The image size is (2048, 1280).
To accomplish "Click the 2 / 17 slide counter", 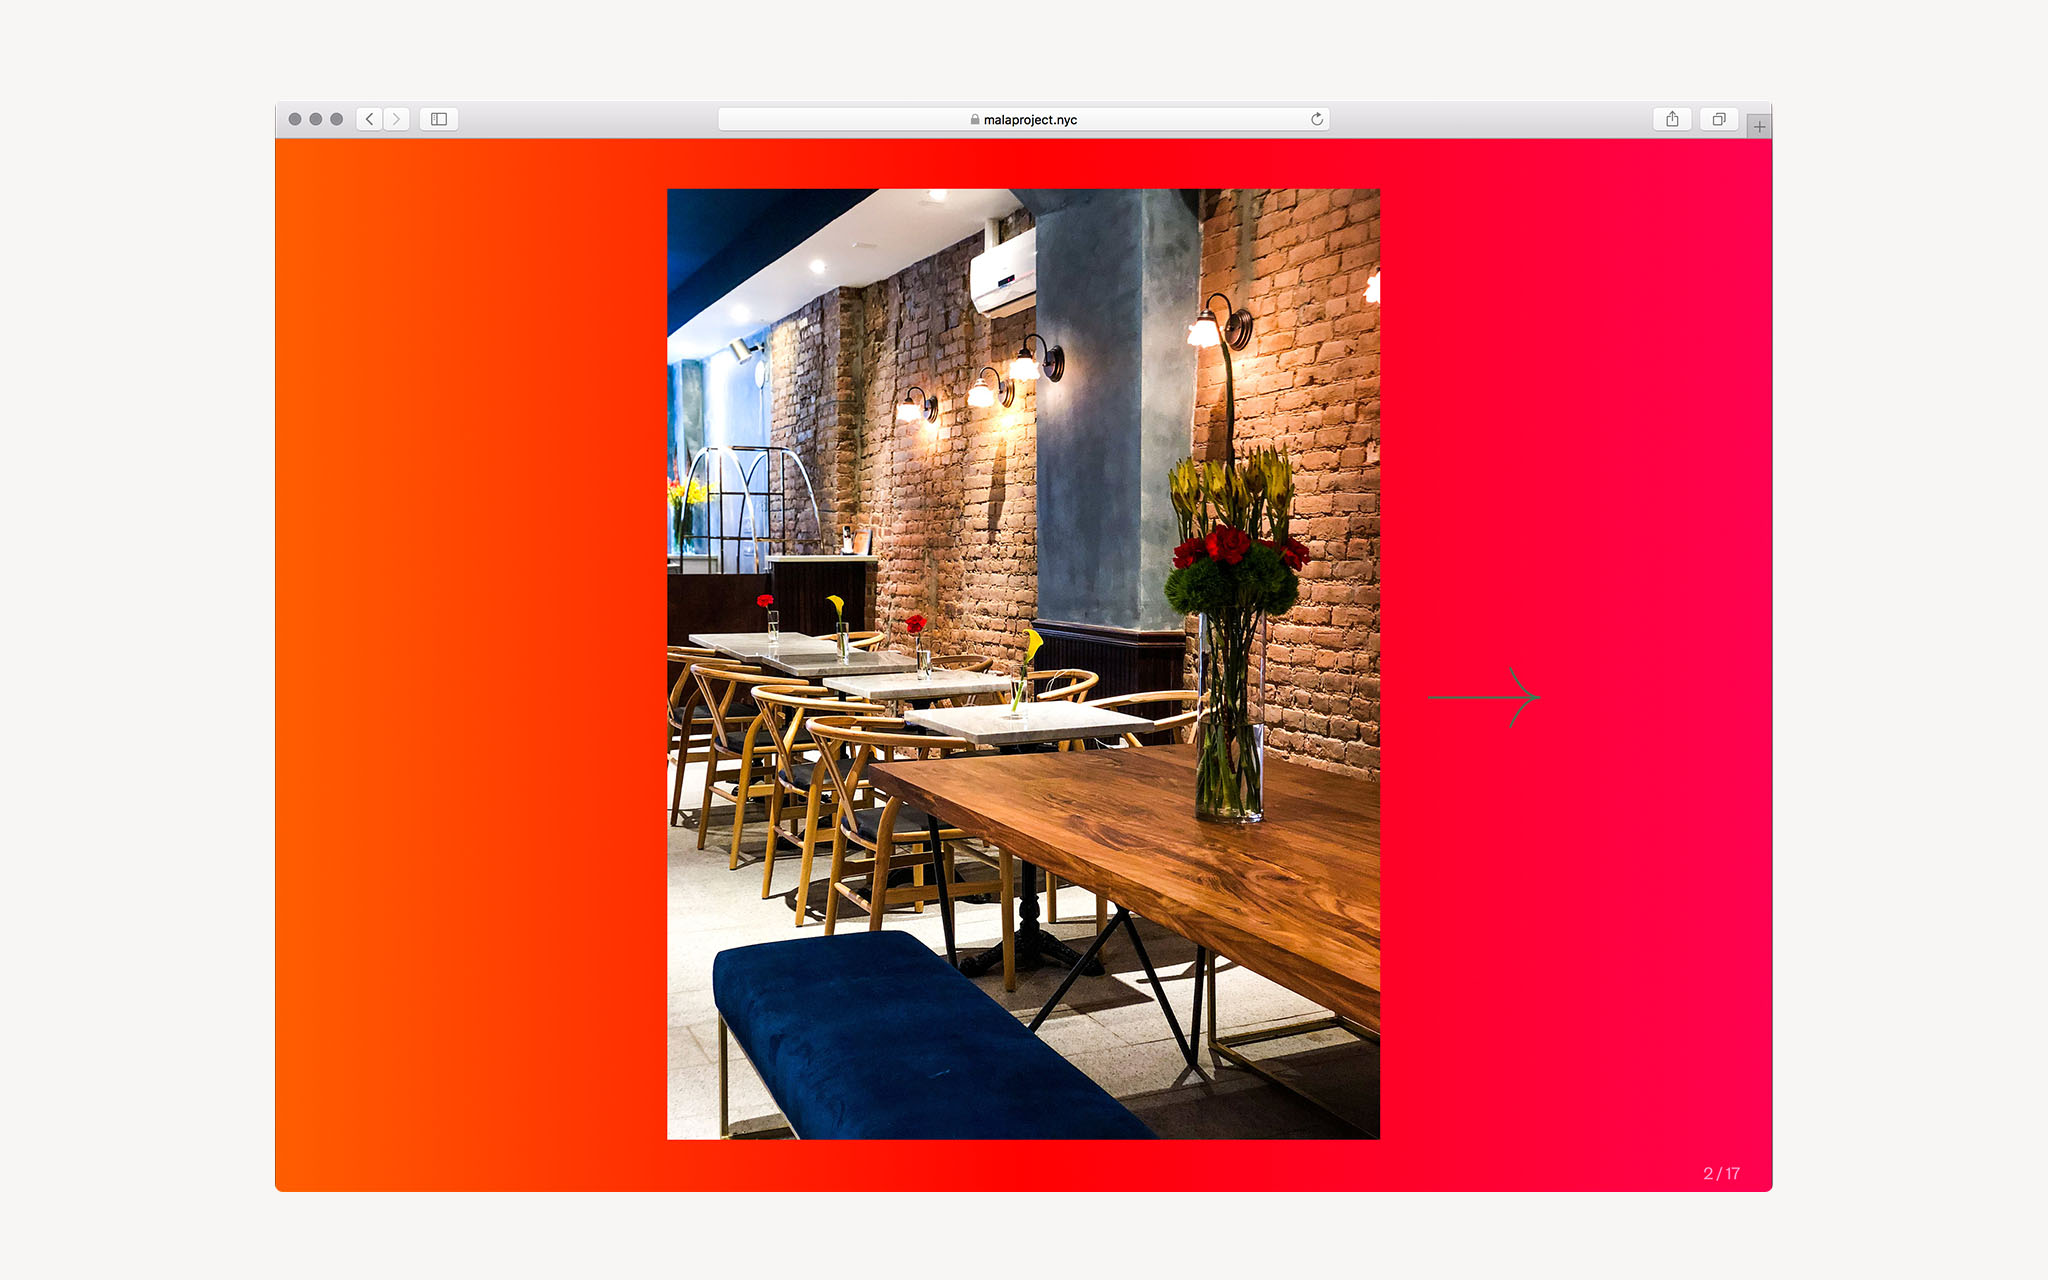I will click(x=1721, y=1173).
